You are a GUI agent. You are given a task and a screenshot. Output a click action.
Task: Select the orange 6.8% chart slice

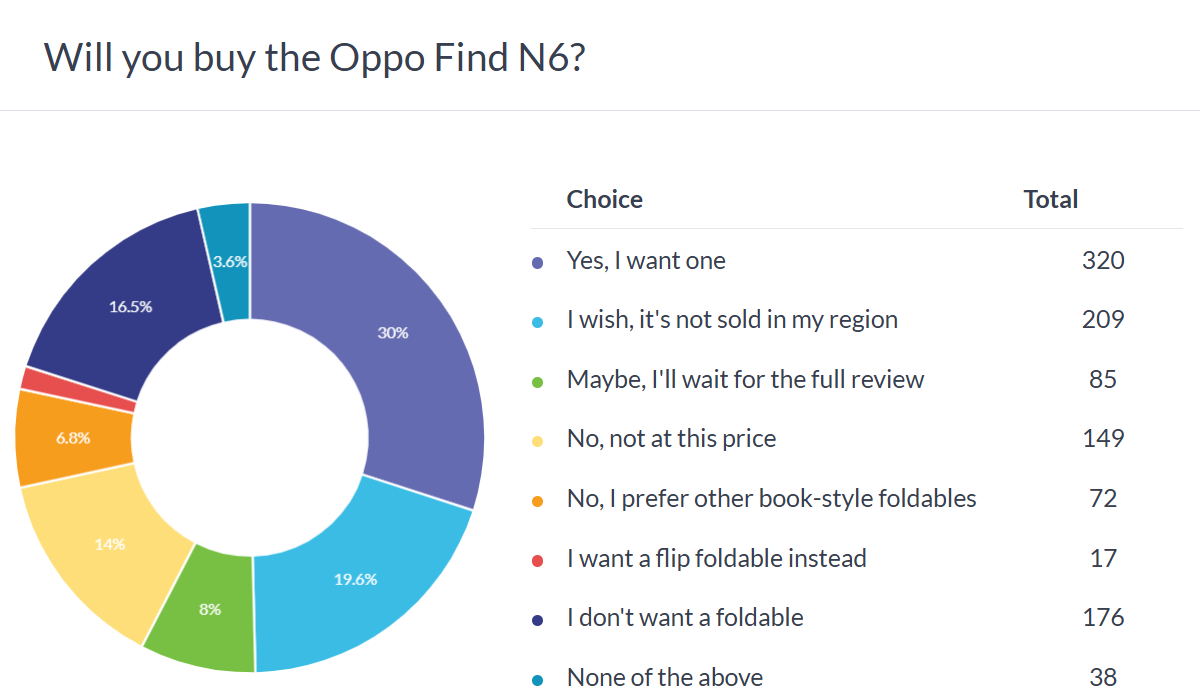(x=72, y=437)
